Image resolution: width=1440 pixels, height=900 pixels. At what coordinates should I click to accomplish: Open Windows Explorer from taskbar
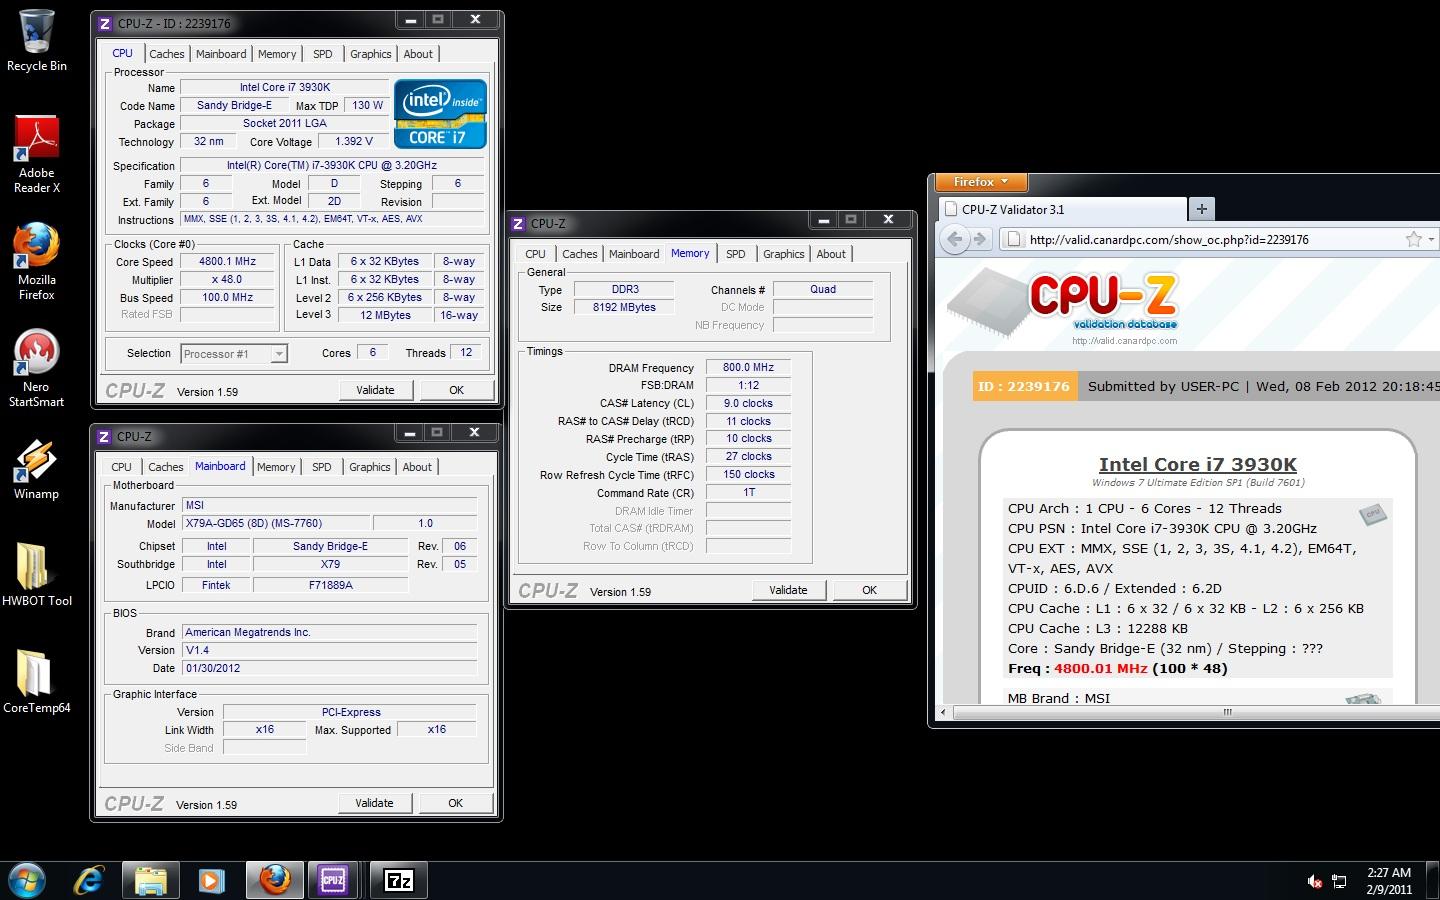point(151,880)
